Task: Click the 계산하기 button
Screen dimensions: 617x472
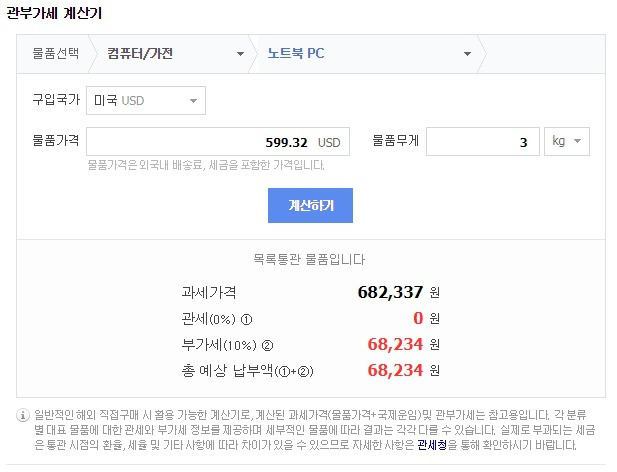Action: click(x=310, y=205)
